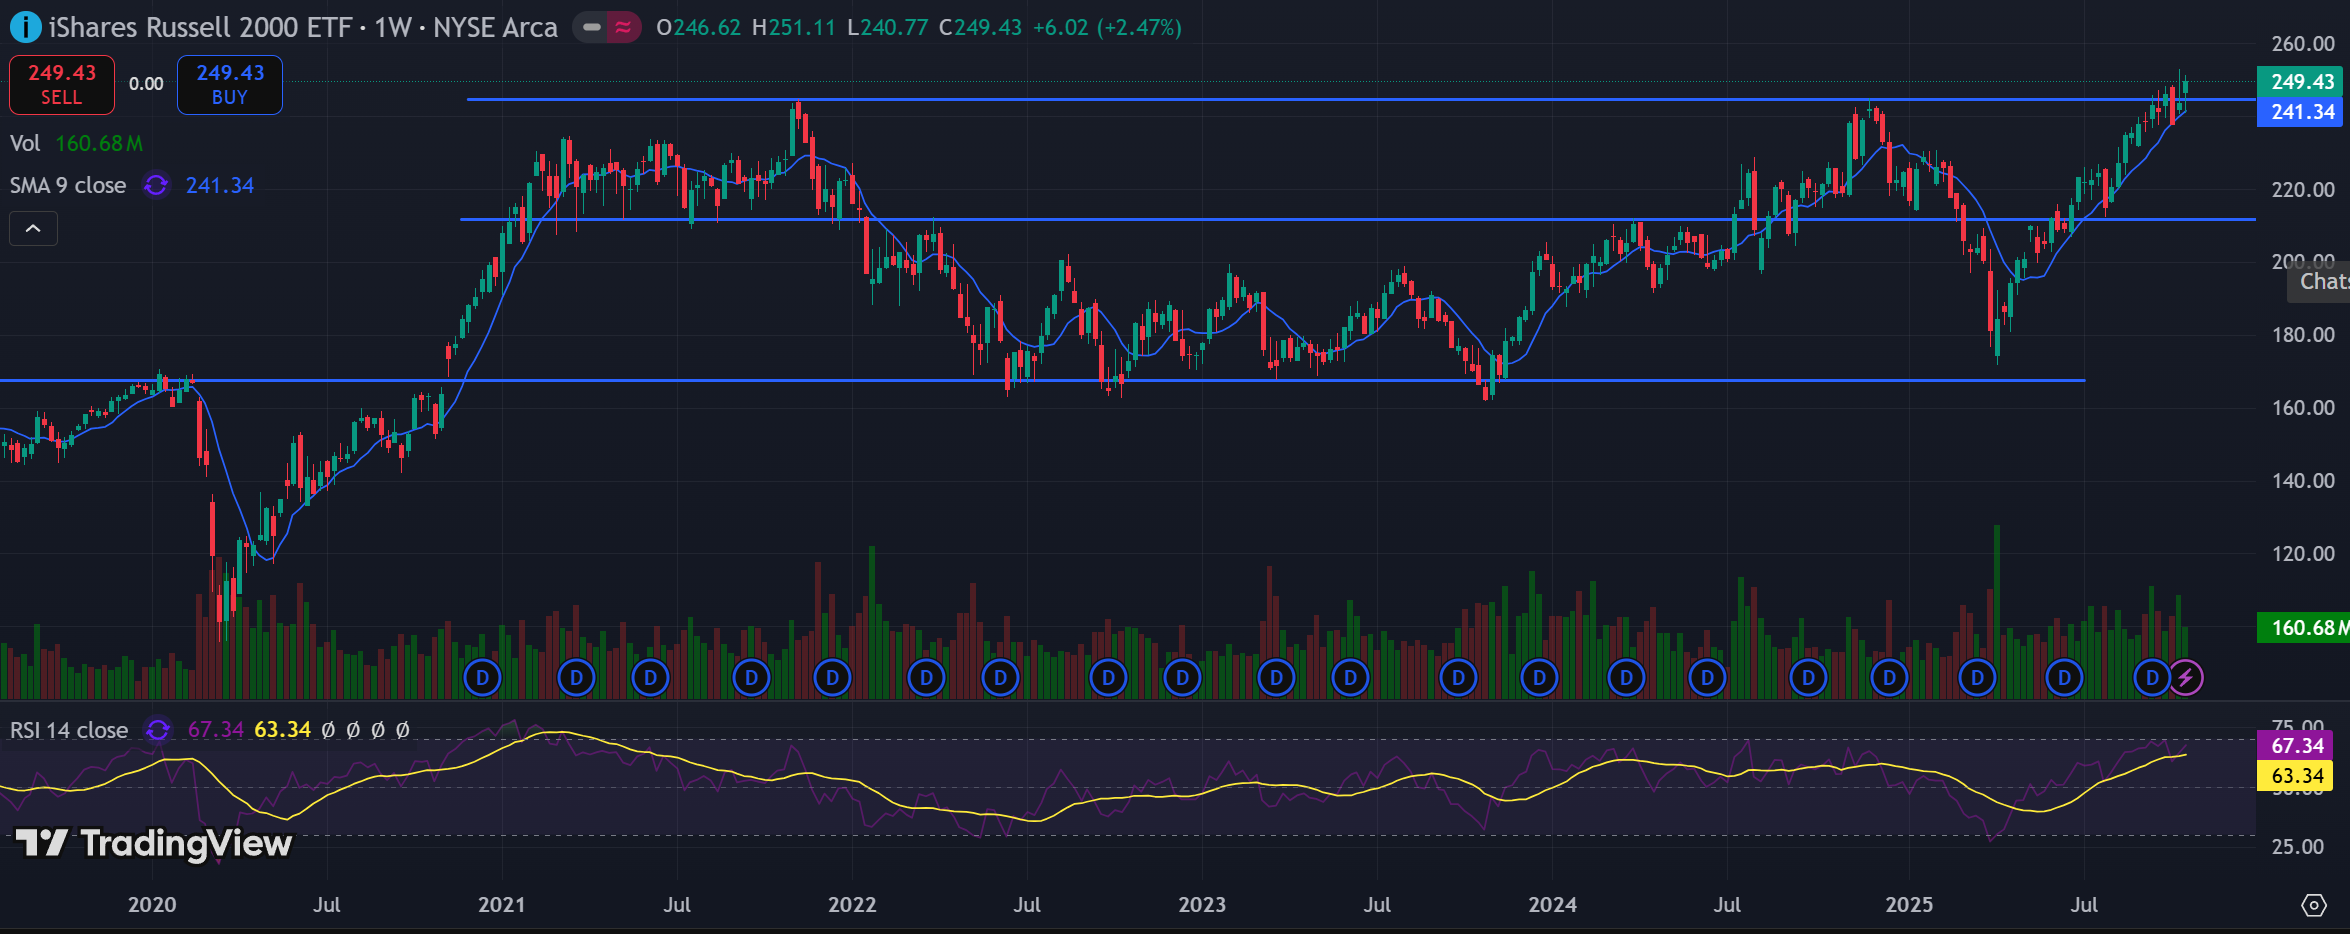Click the Jul label between 2020 and 2021

click(327, 905)
